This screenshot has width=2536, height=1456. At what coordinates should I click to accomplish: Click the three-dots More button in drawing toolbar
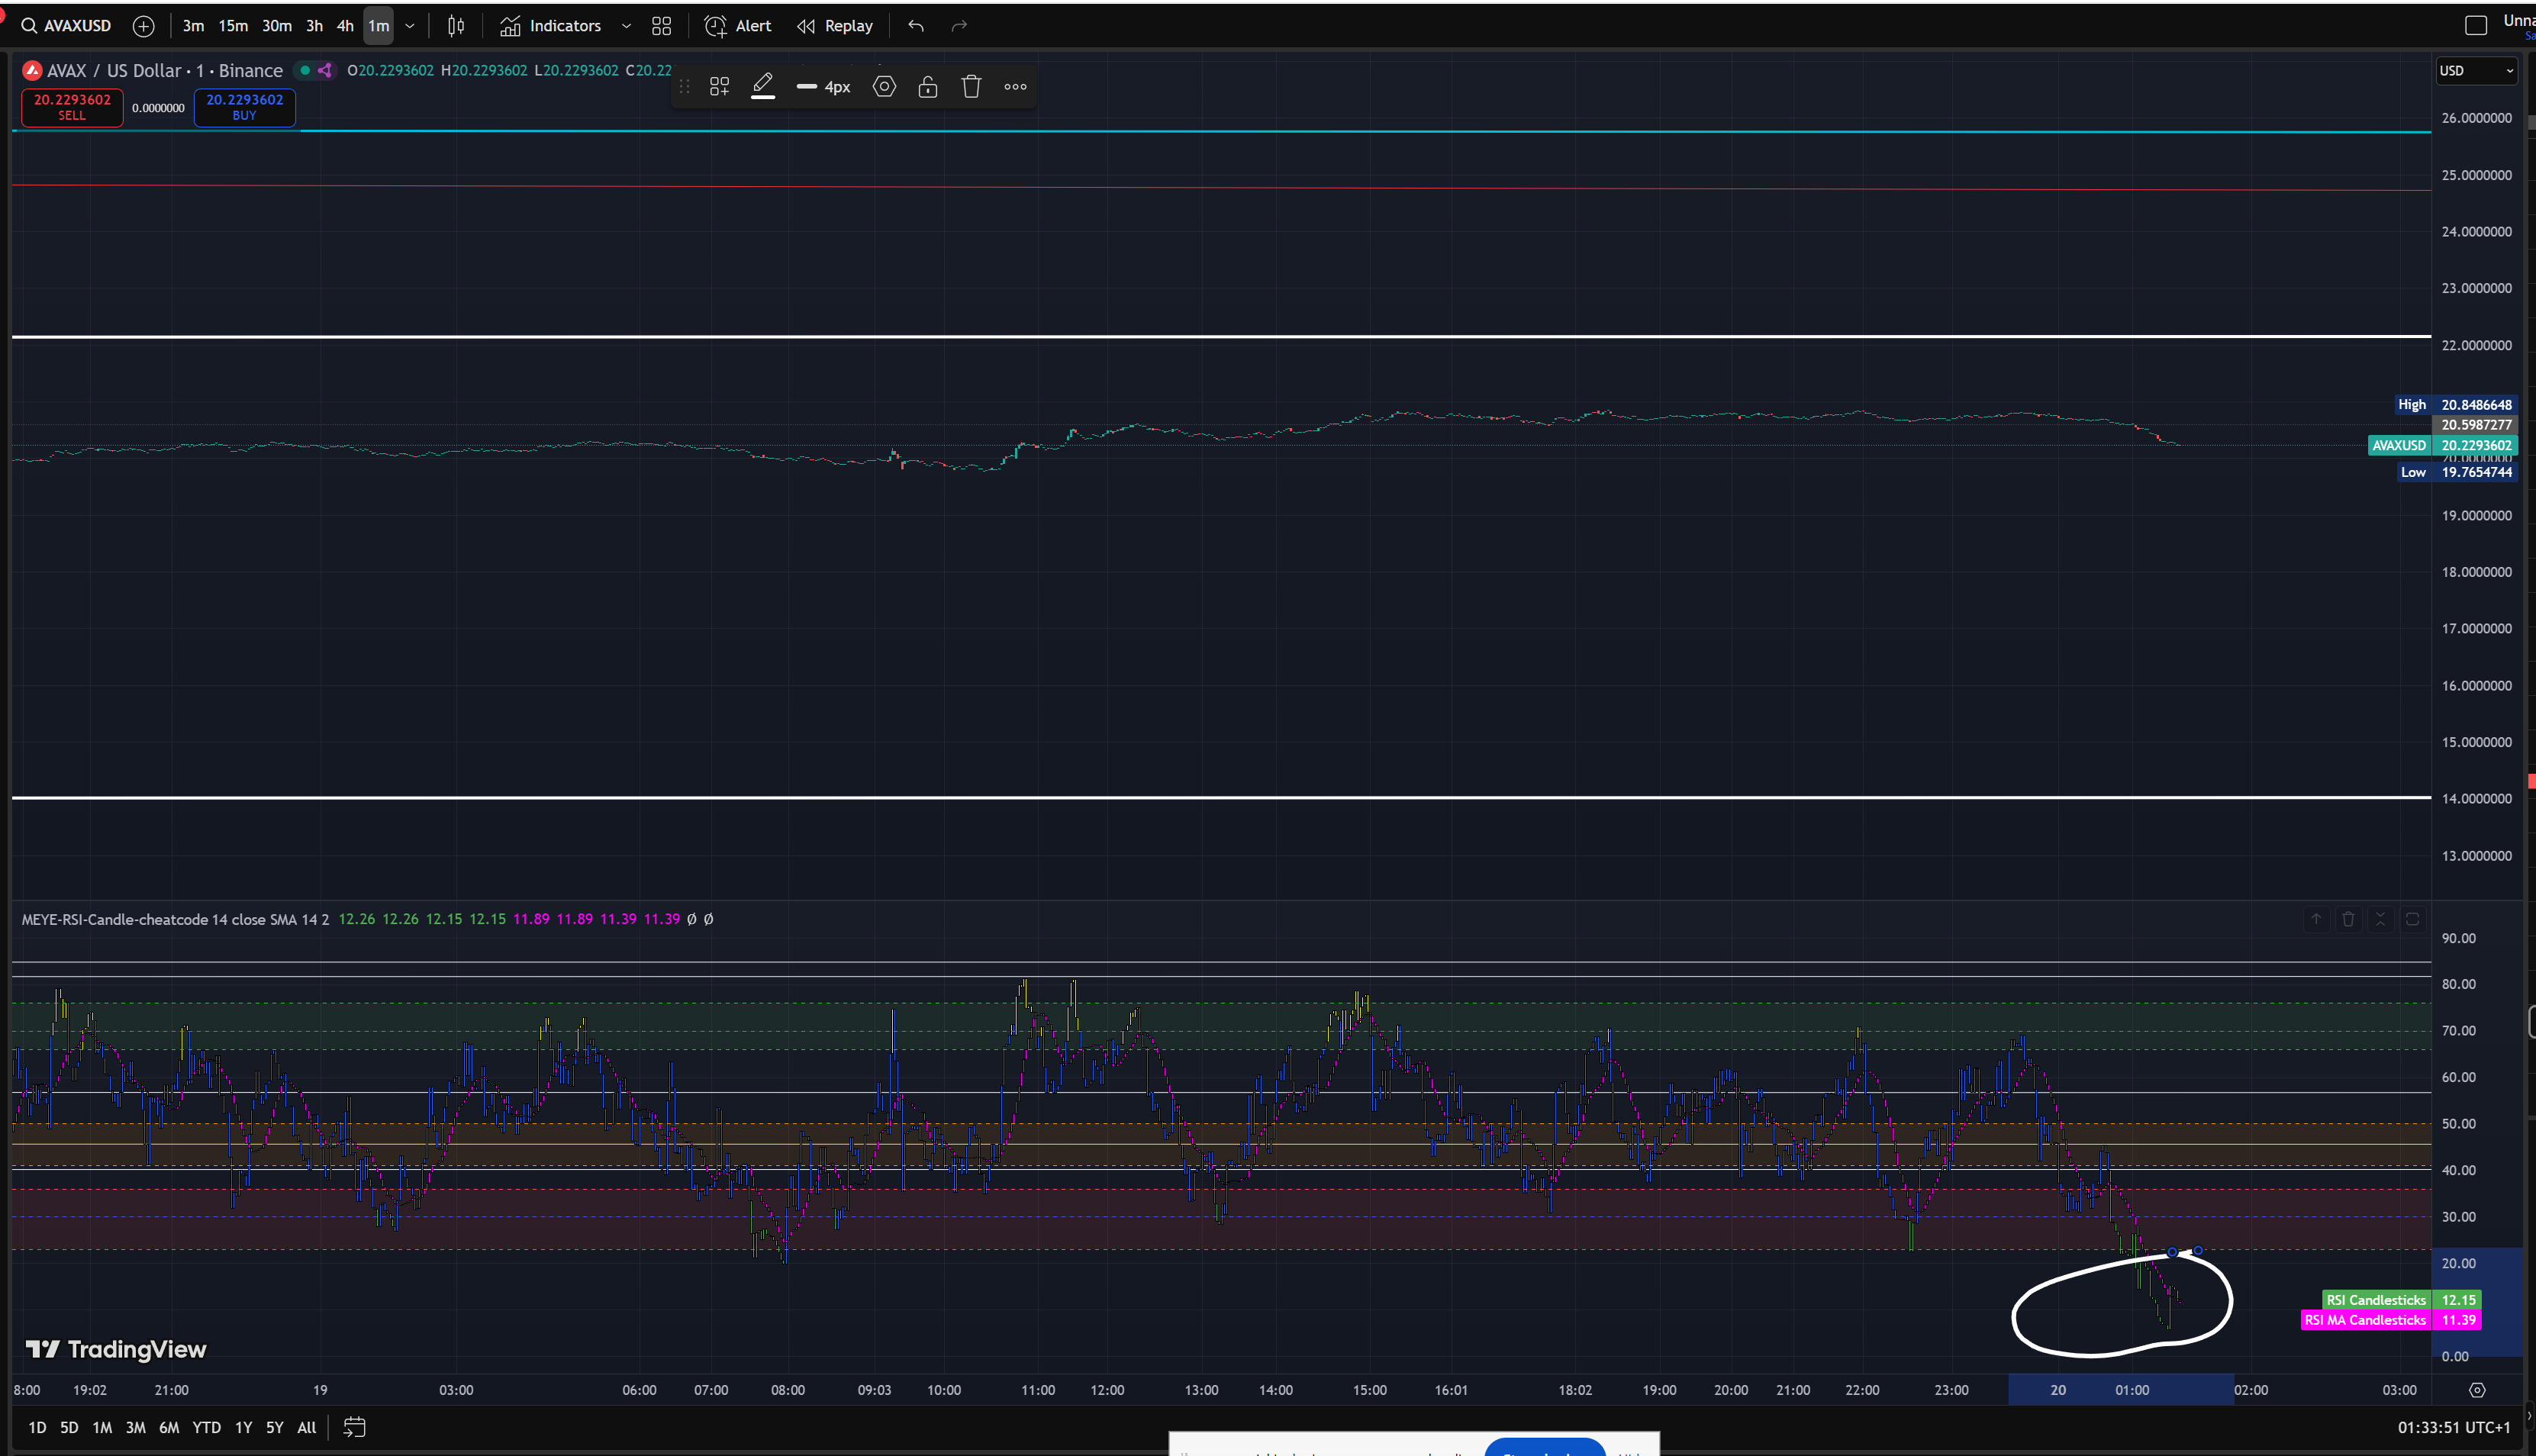point(1015,87)
